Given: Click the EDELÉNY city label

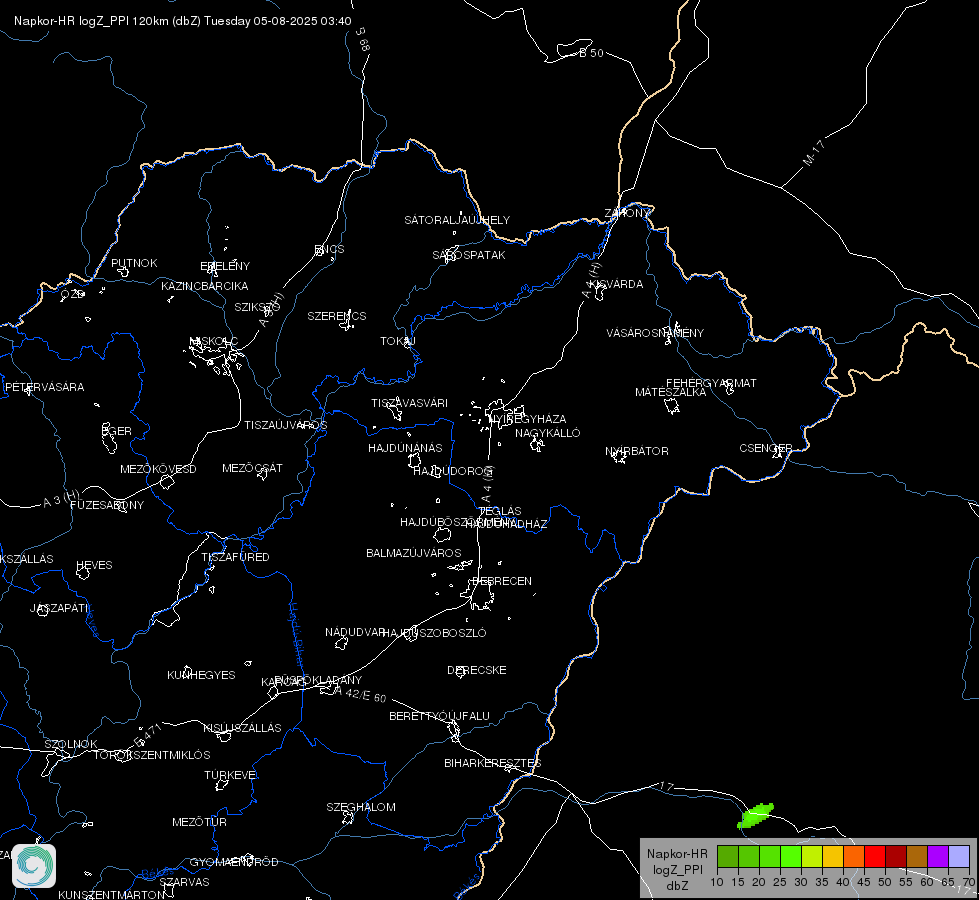Looking at the screenshot, I should pos(225,266).
